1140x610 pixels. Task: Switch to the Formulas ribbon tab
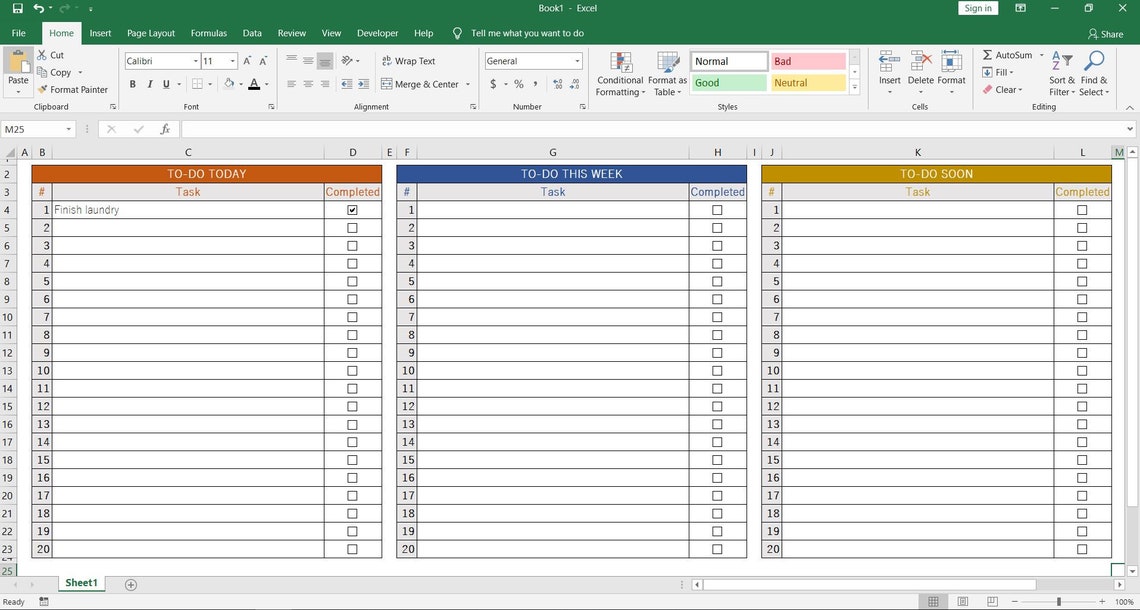click(x=208, y=32)
